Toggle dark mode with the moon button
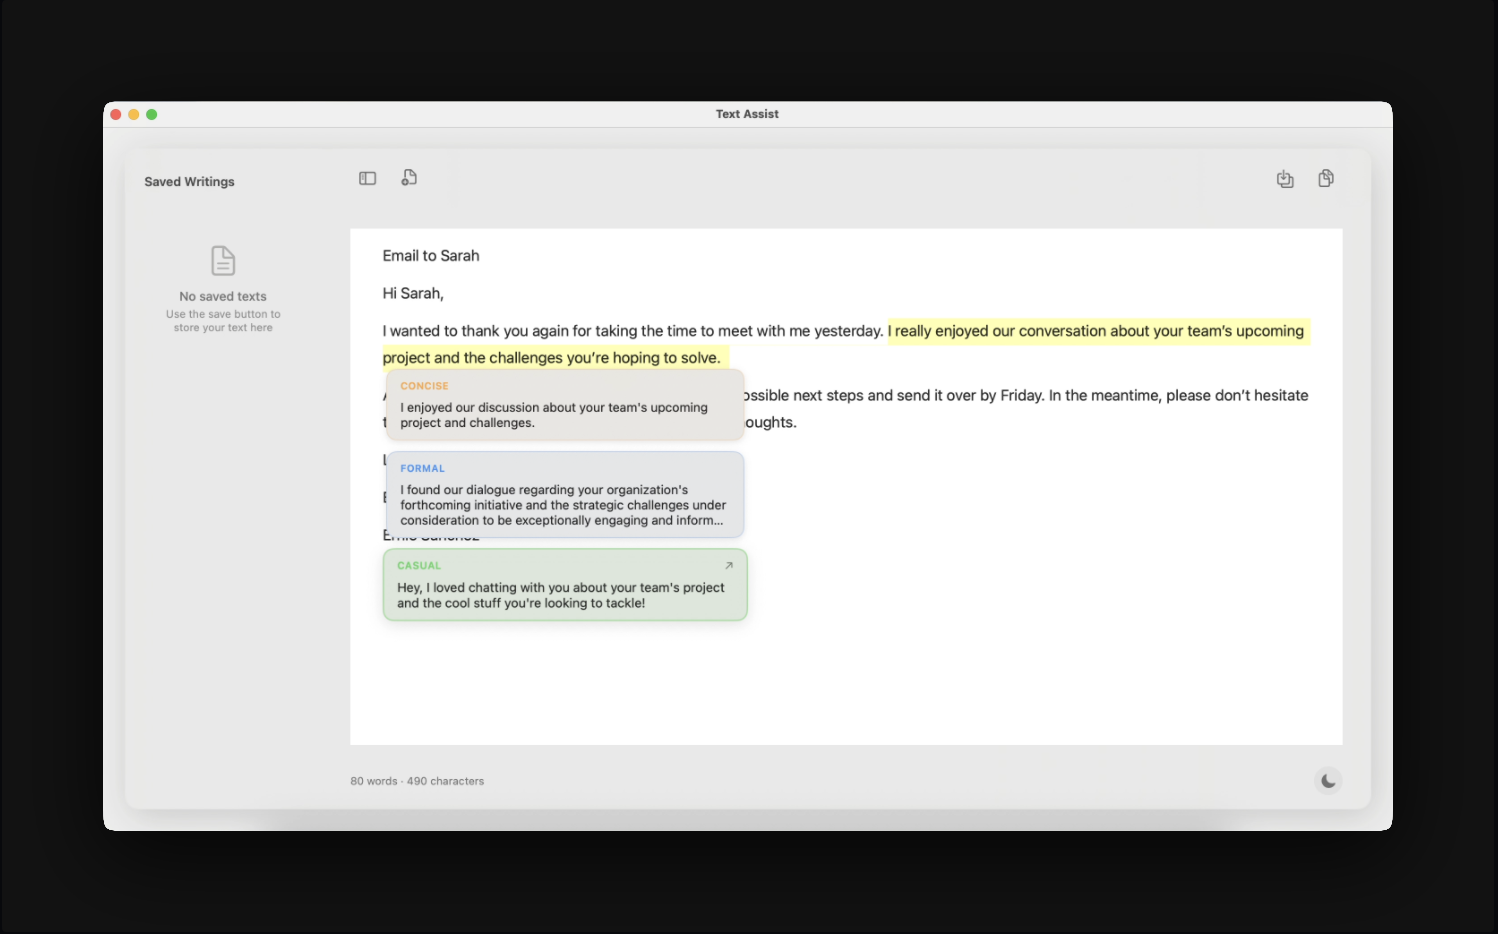Screen dimensions: 1498x934 click(1328, 781)
